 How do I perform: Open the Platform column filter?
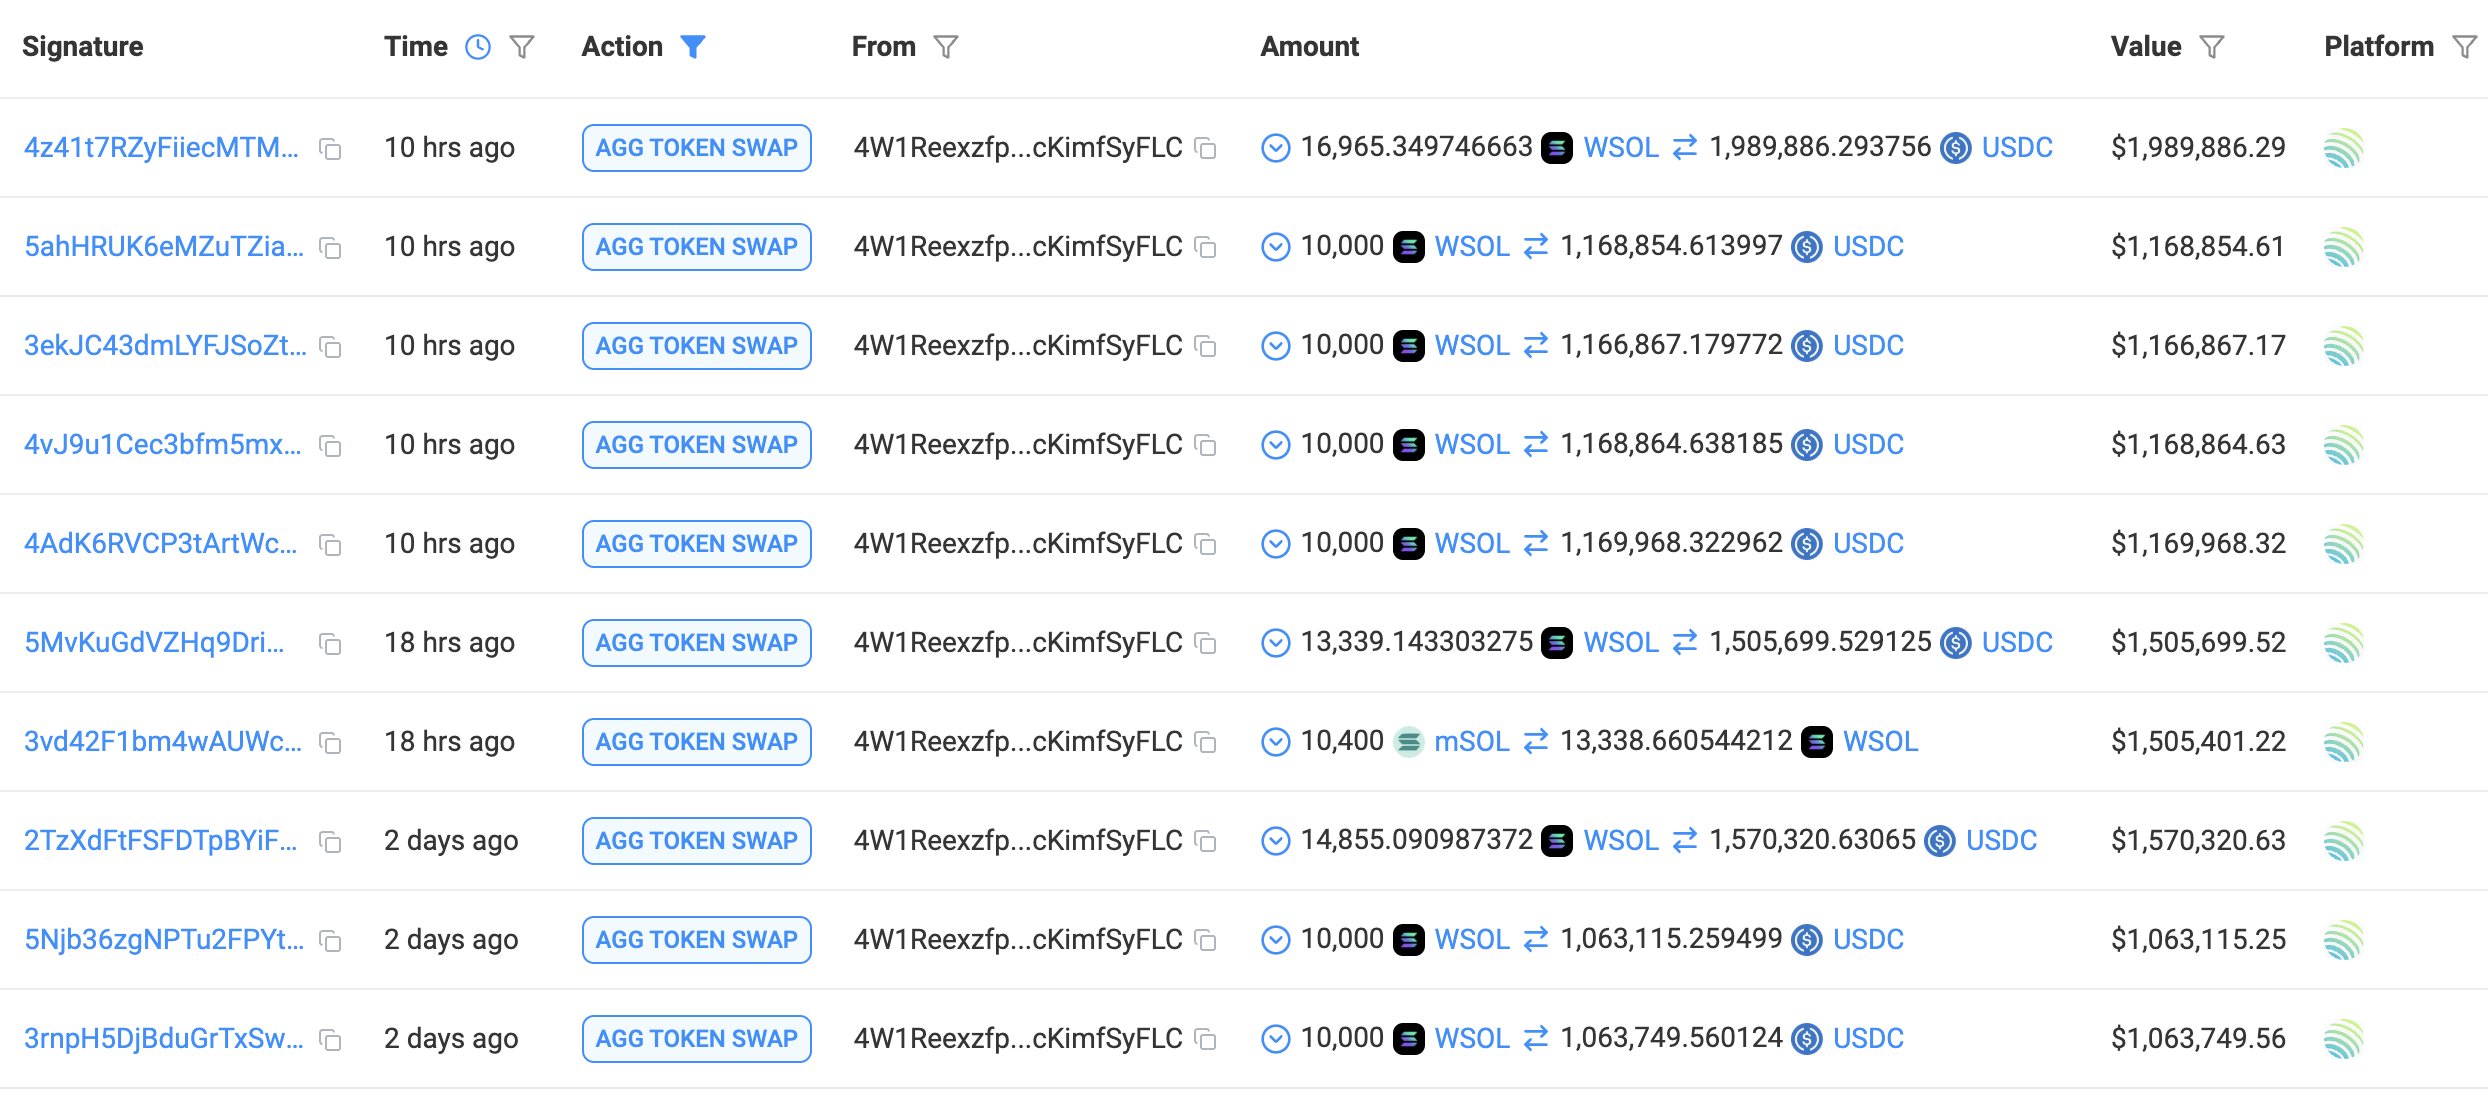point(2465,47)
